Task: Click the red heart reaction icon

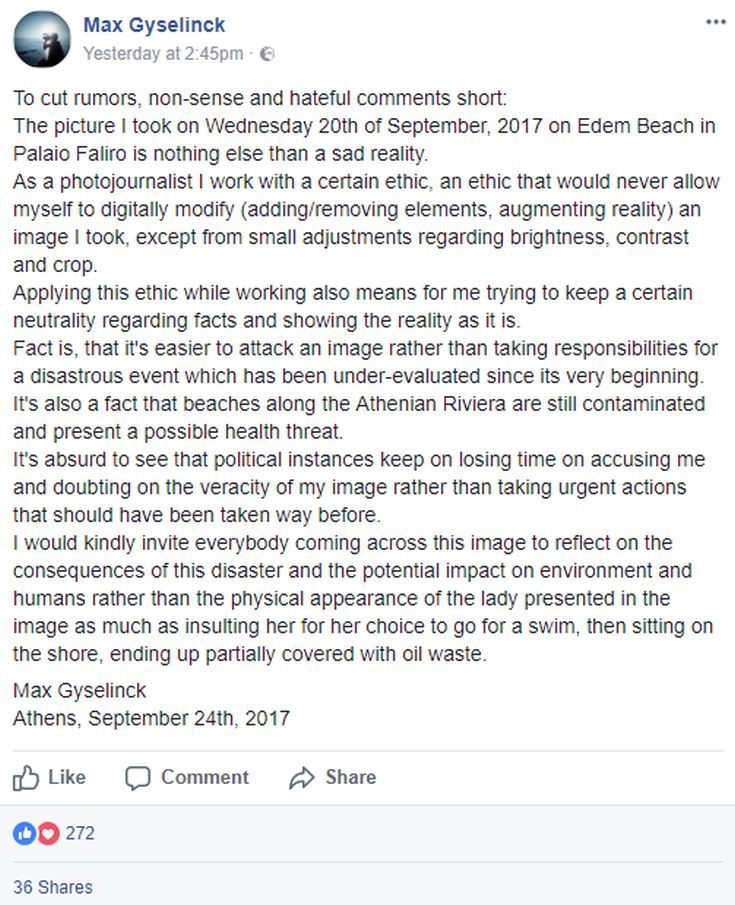Action: point(47,833)
